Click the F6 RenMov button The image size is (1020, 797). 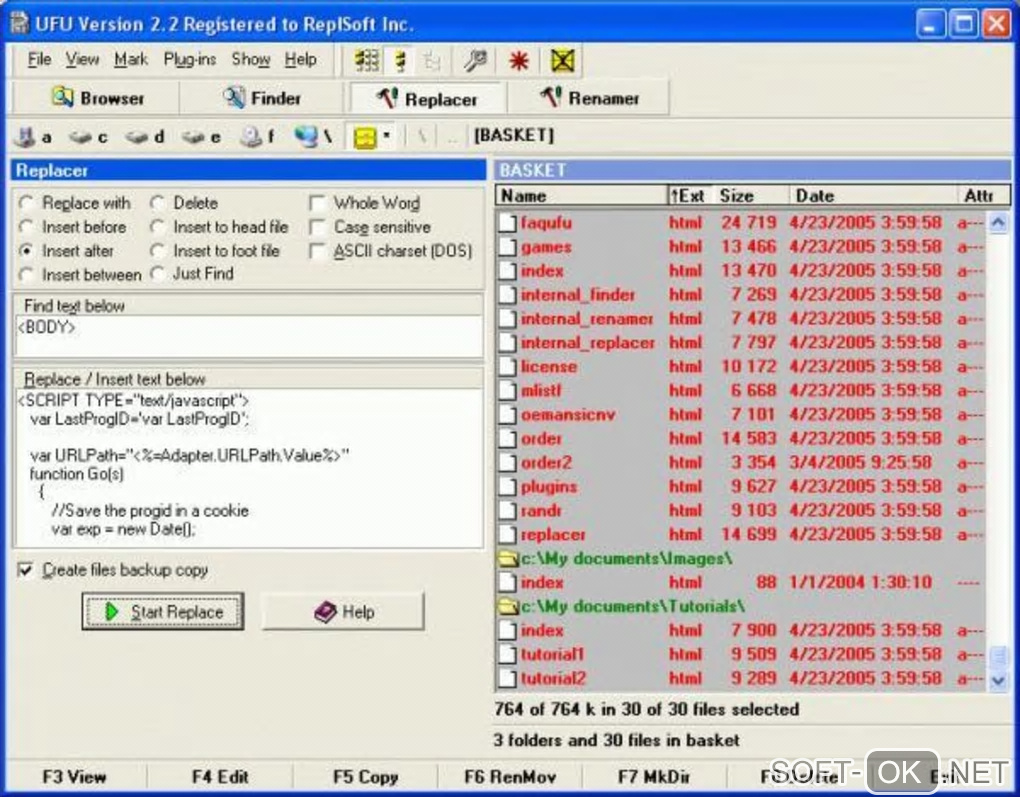pyautogui.click(x=510, y=777)
